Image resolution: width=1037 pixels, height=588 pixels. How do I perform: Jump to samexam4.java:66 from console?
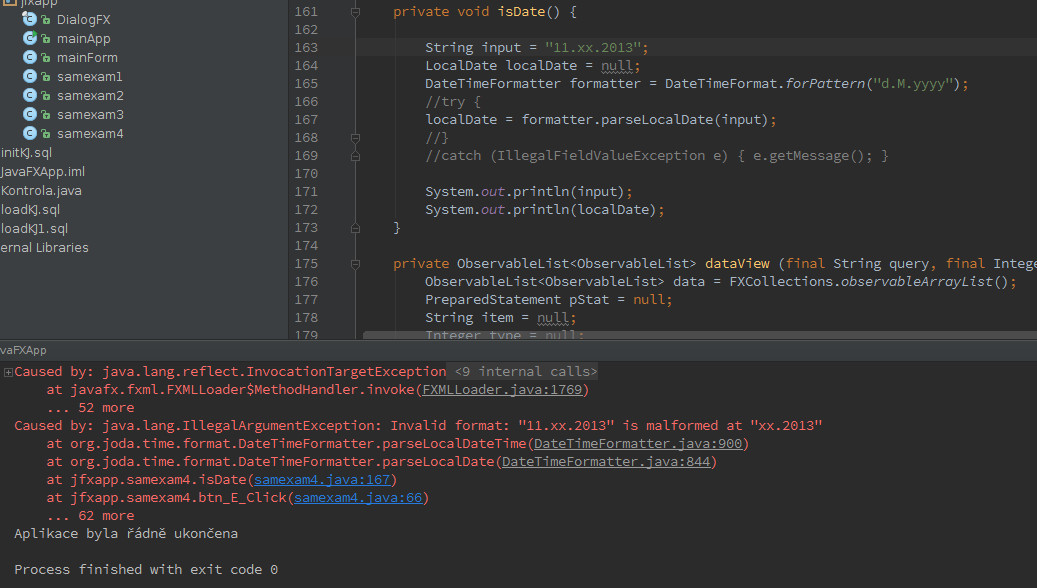click(357, 498)
